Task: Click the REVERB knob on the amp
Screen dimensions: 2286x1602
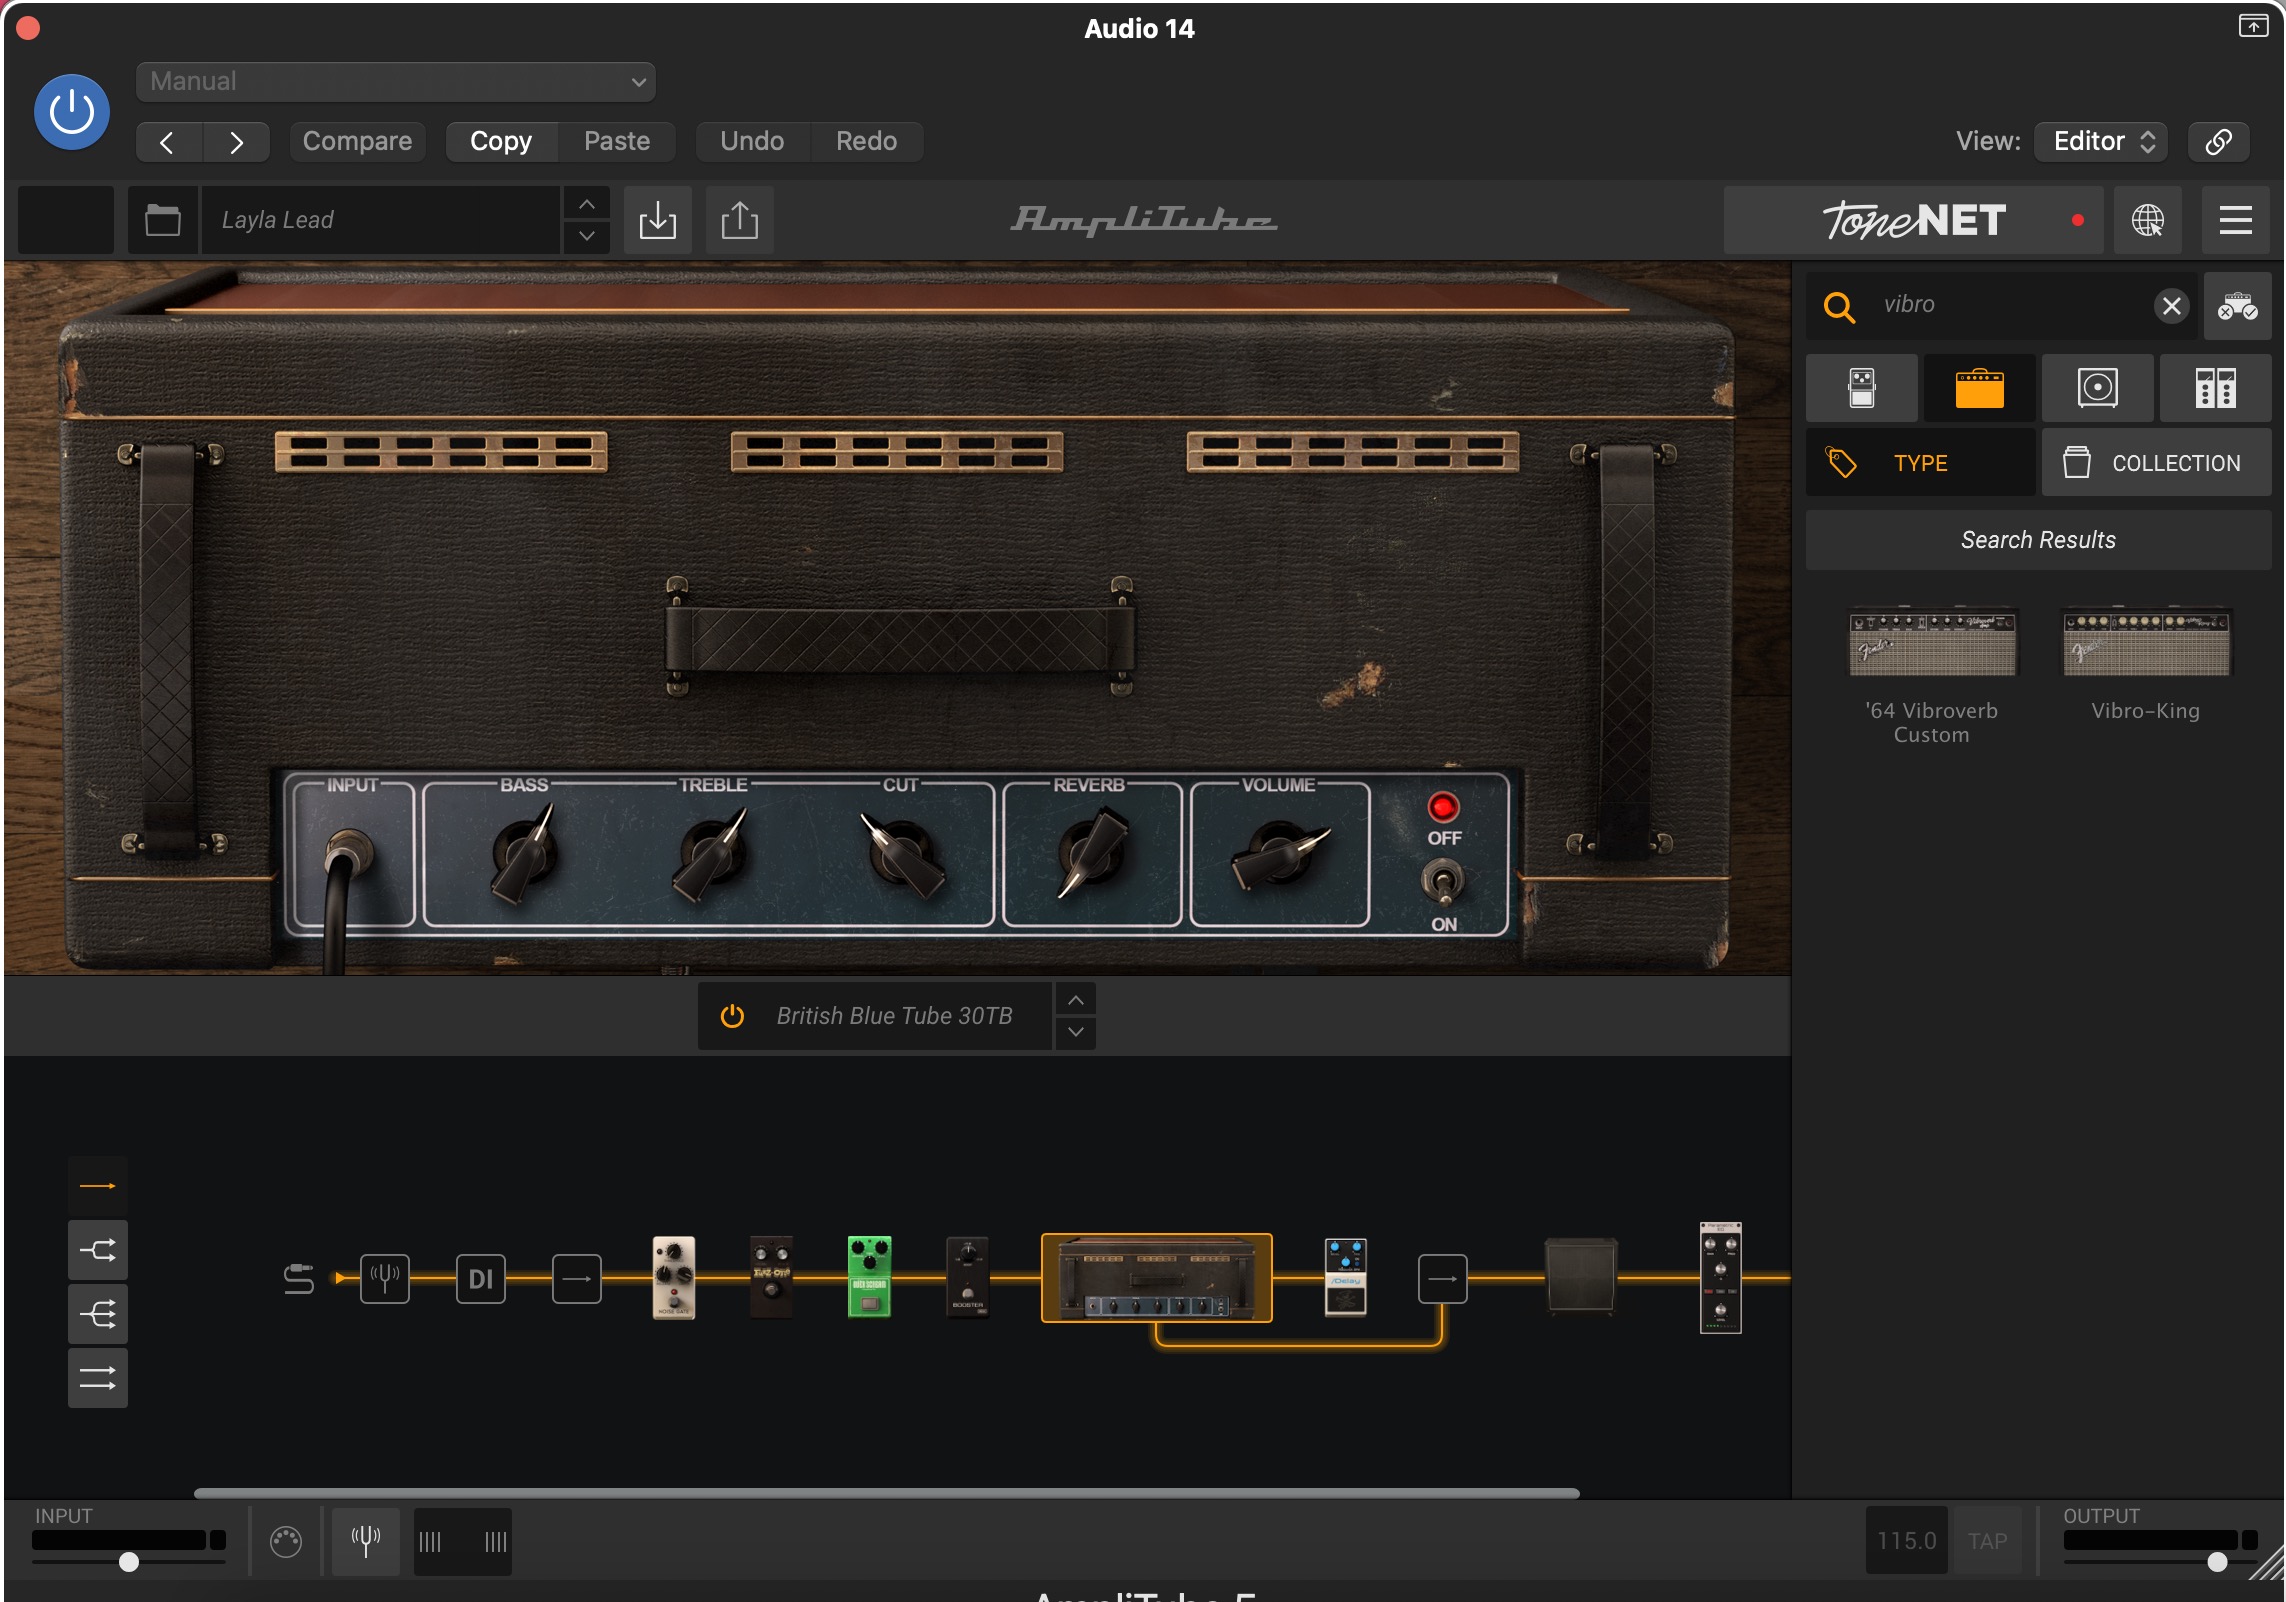Action: (x=1093, y=852)
